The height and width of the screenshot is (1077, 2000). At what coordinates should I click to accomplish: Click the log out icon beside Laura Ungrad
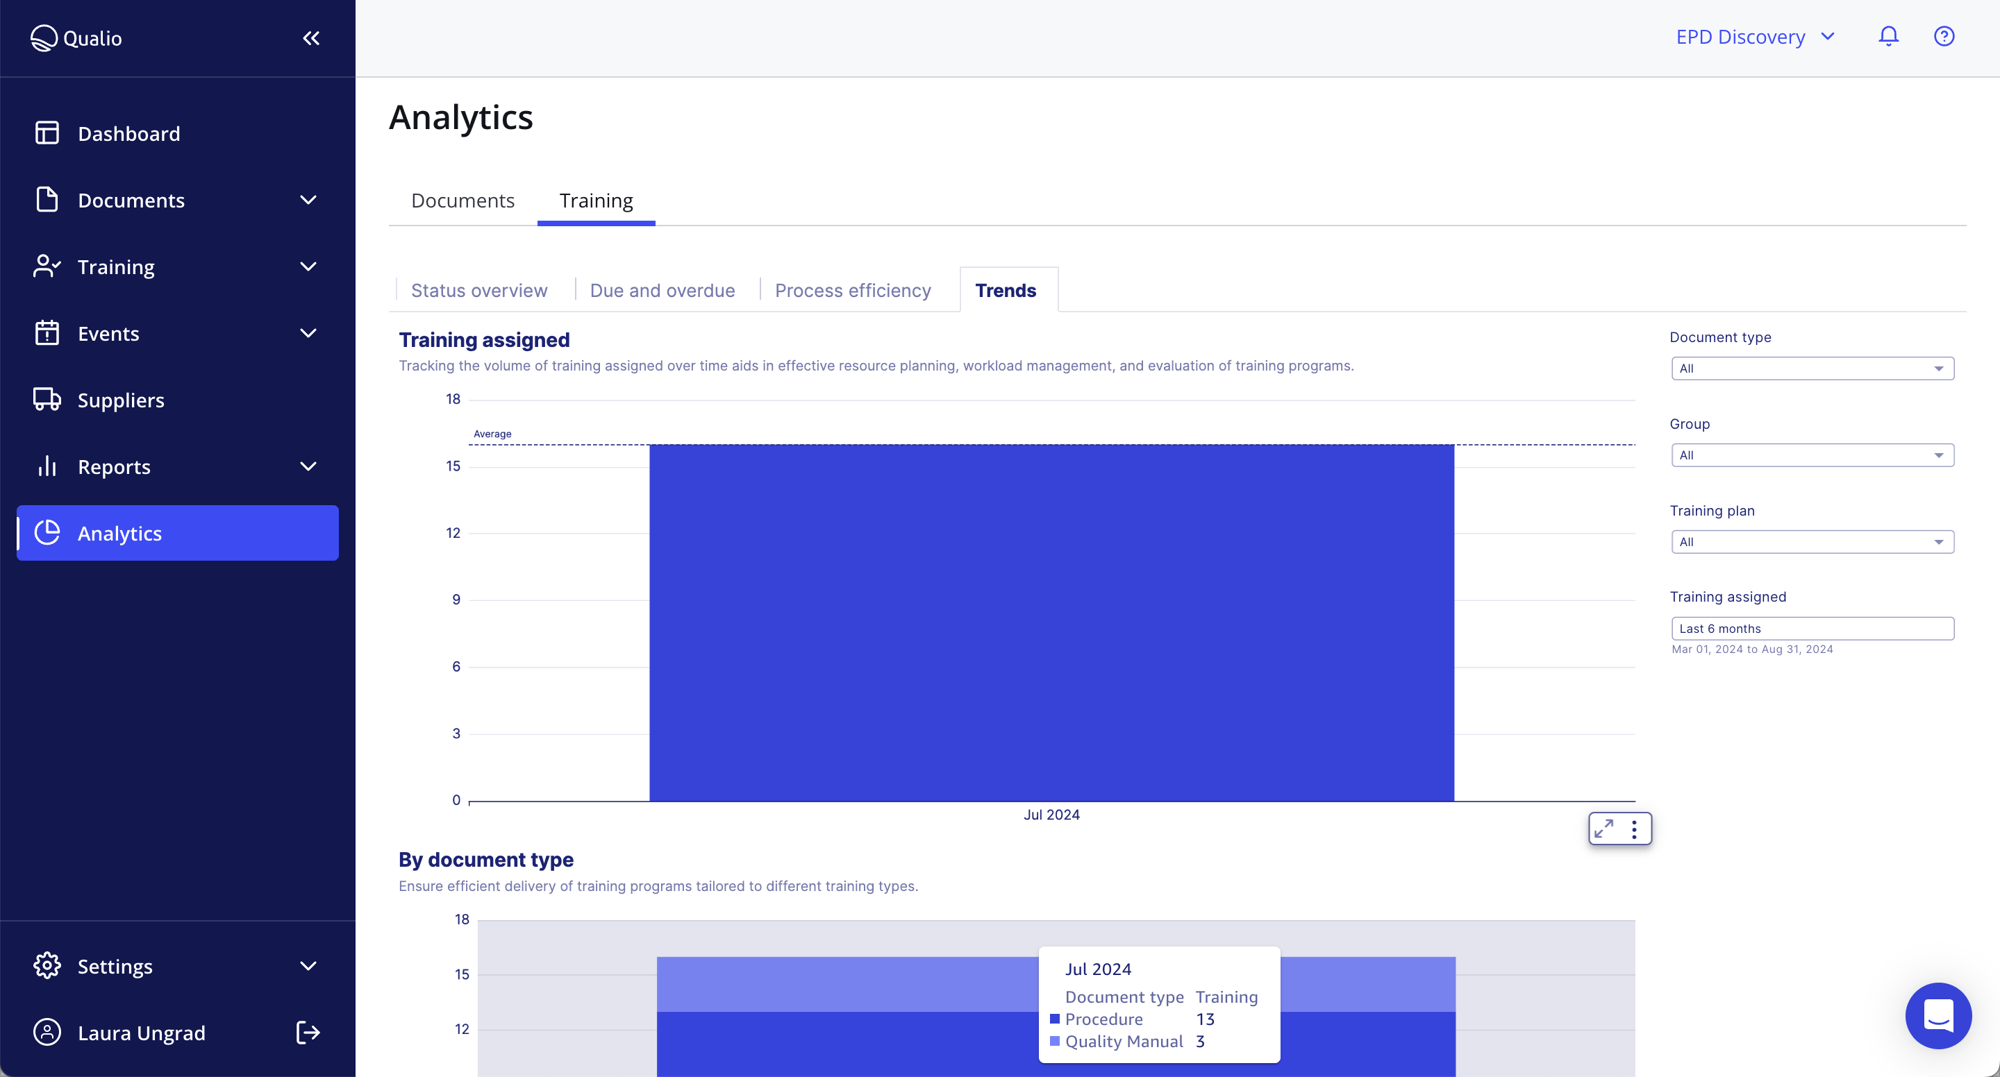[x=307, y=1032]
